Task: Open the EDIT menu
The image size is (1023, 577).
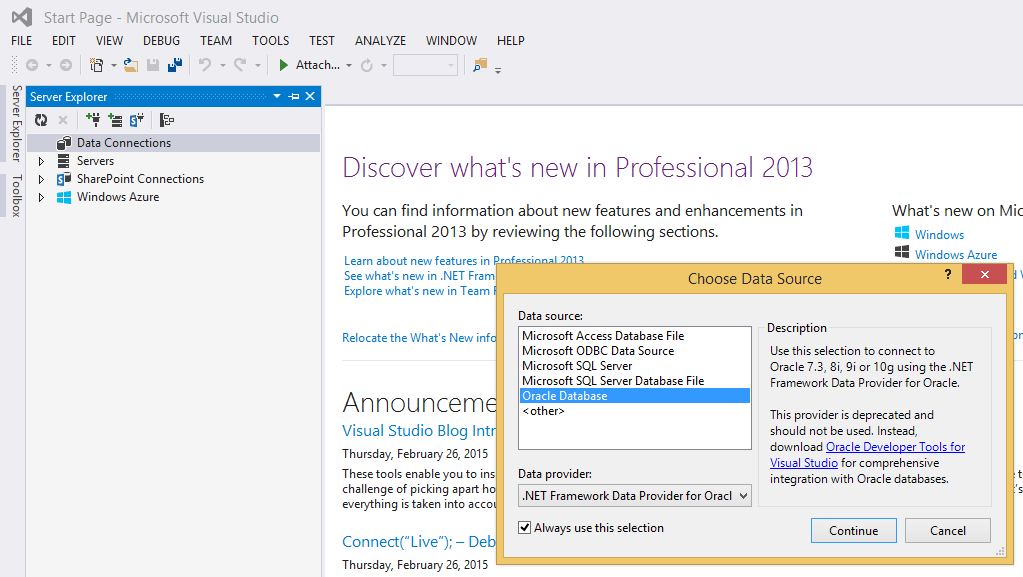Action: point(64,40)
